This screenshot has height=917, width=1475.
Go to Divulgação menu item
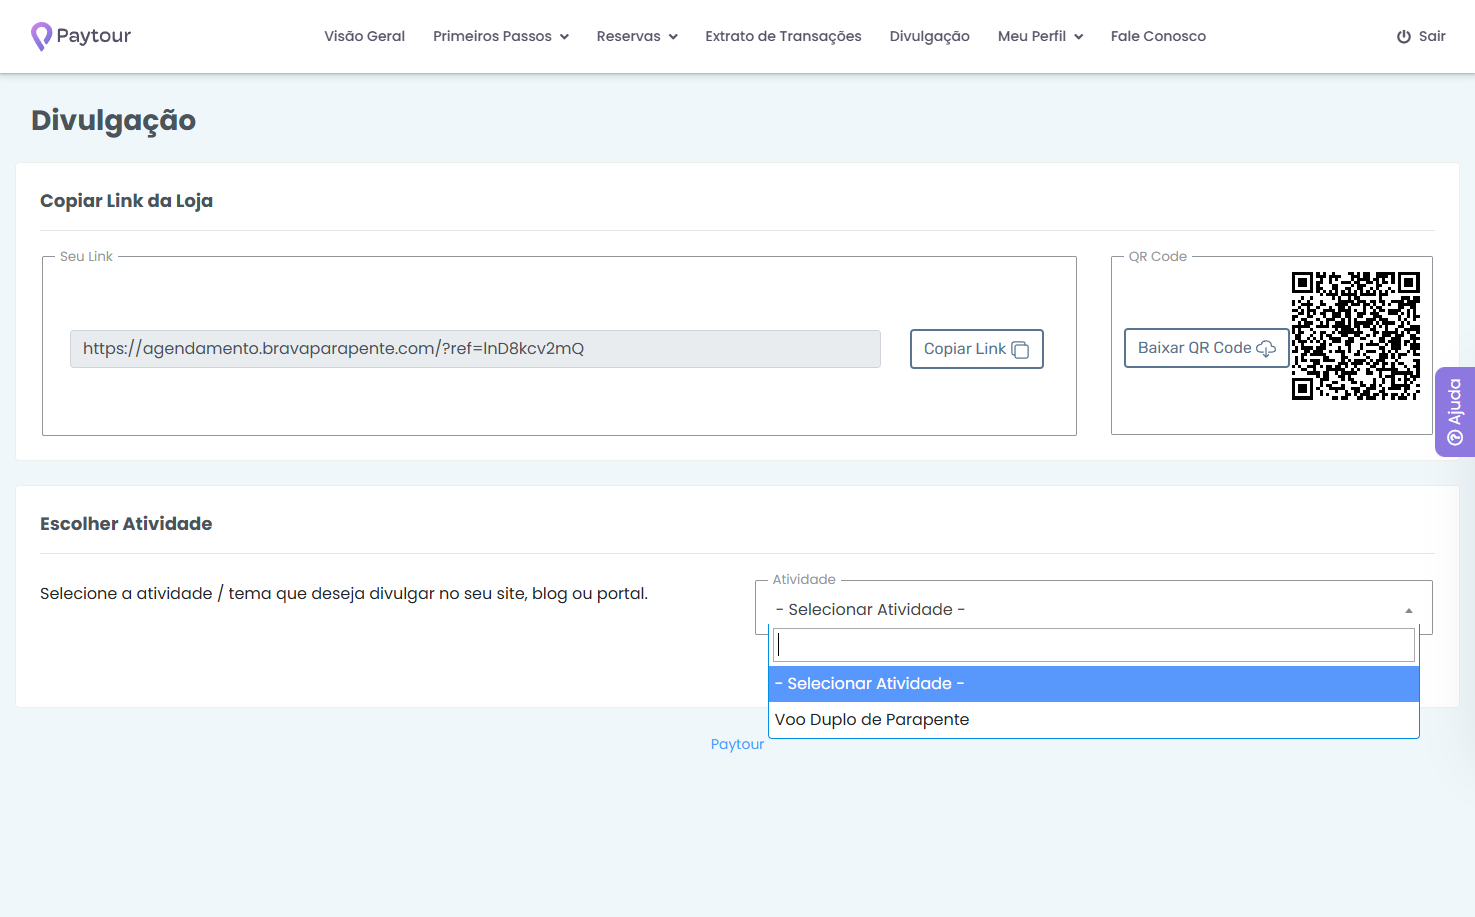point(929,36)
